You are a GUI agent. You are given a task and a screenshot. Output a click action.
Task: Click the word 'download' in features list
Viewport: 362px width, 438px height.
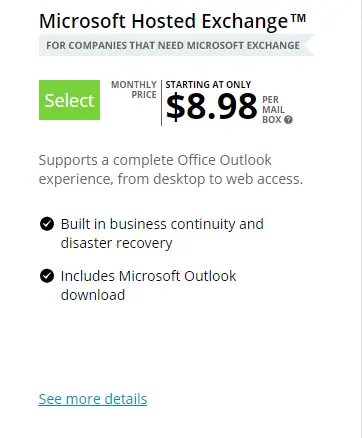(93, 295)
